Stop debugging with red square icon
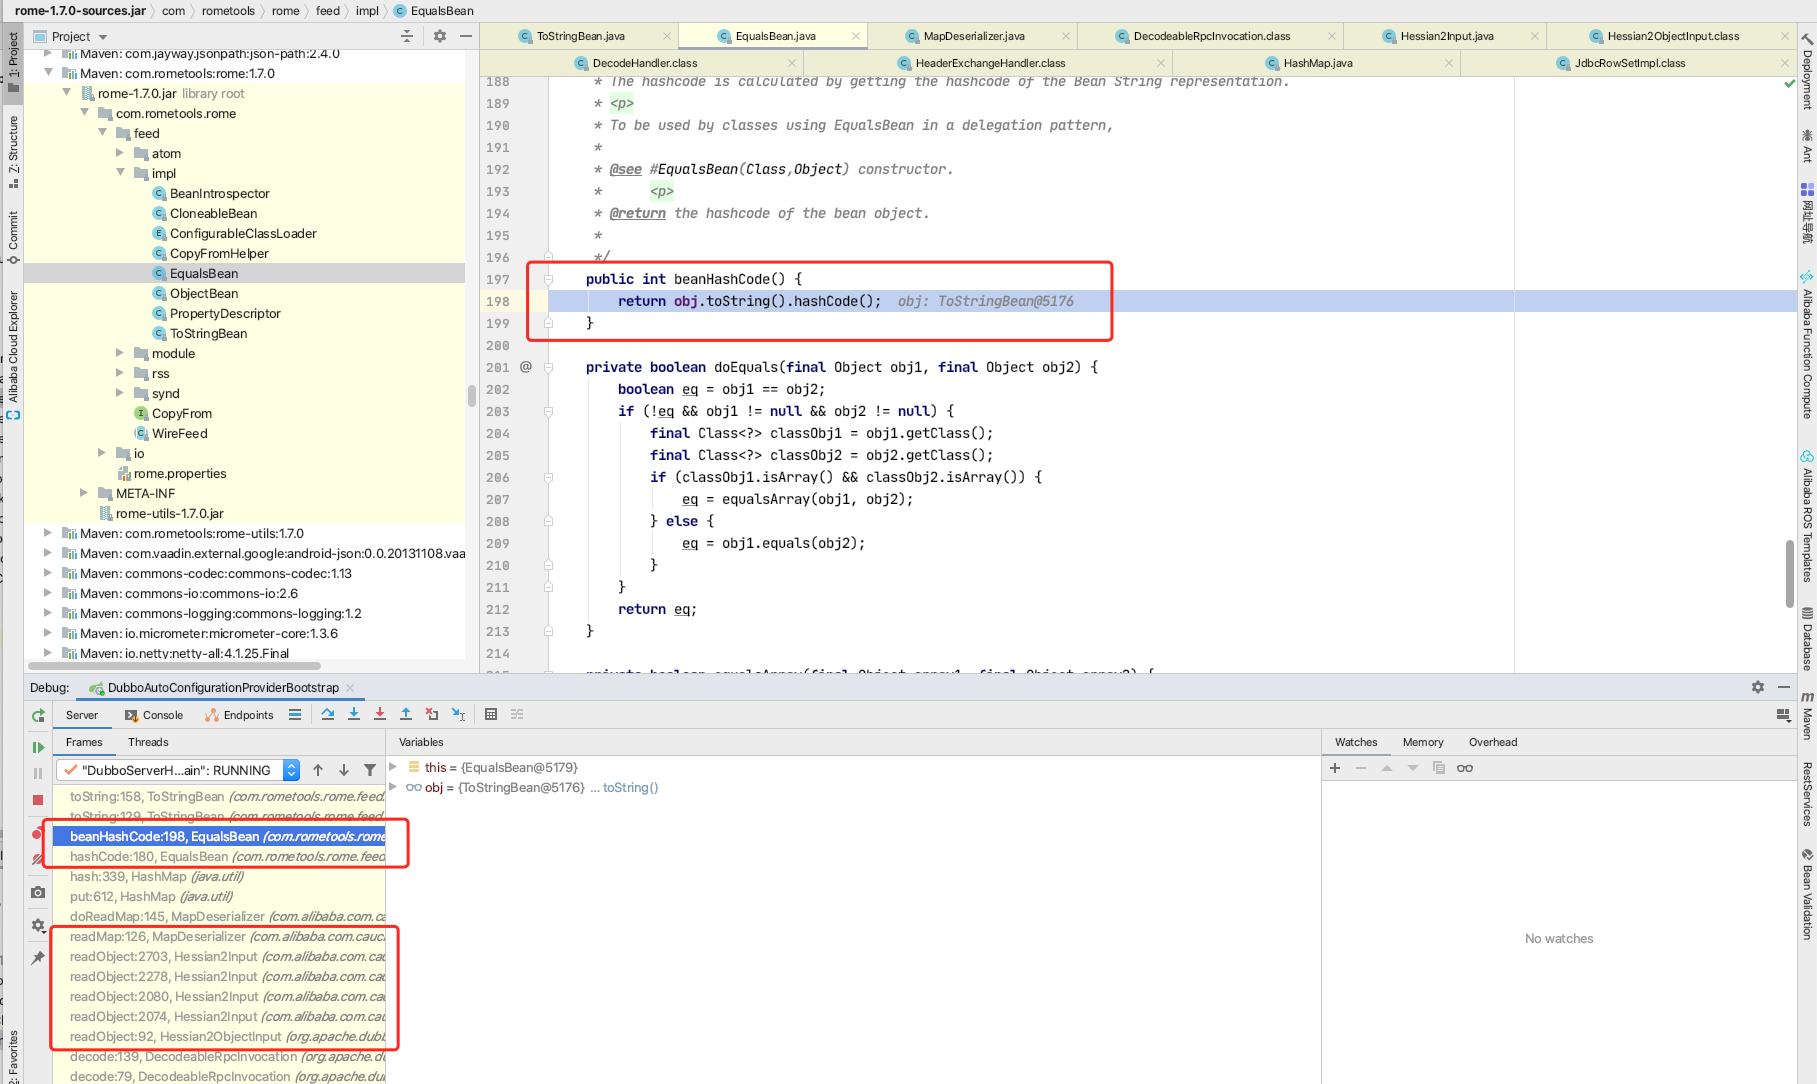 pyautogui.click(x=38, y=800)
